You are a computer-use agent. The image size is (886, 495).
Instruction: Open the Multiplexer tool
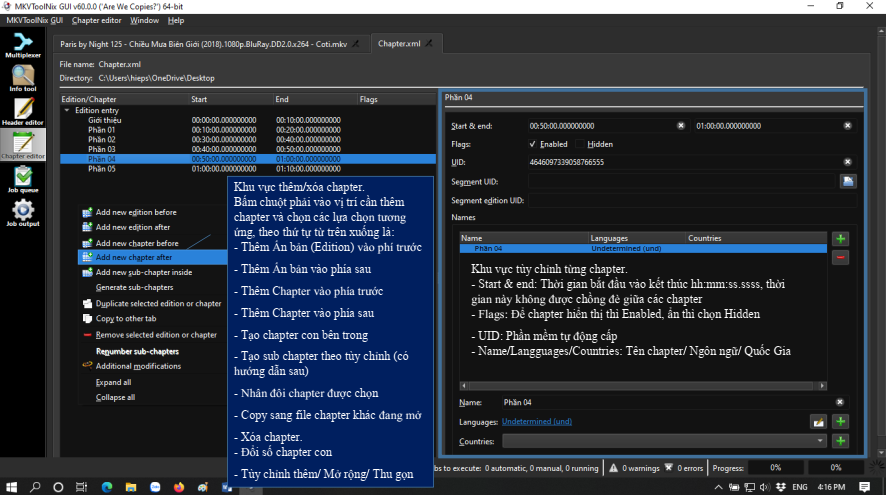23,45
